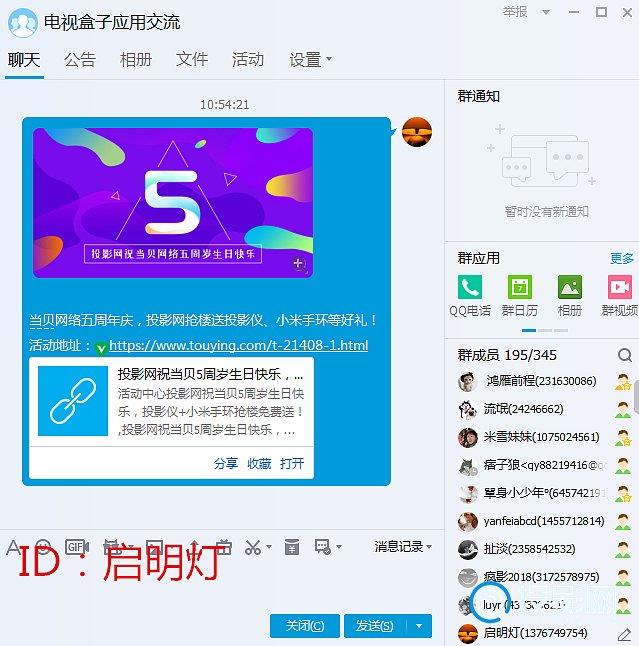This screenshot has width=639, height=646.
Task: Click the sender's orange avatar beside the message
Action: pos(417,132)
